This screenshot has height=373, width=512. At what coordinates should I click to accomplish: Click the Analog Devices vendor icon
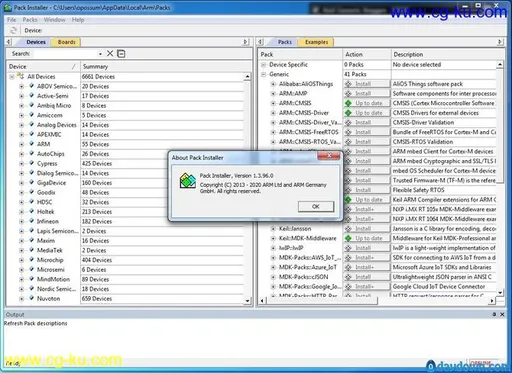tap(31, 125)
